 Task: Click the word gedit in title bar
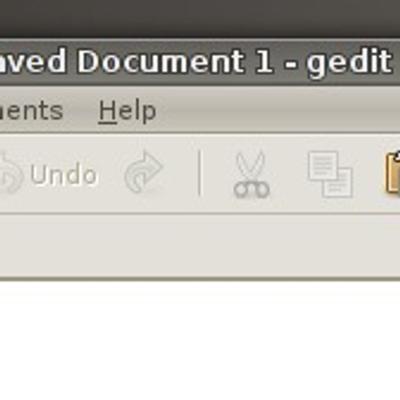(x=349, y=63)
